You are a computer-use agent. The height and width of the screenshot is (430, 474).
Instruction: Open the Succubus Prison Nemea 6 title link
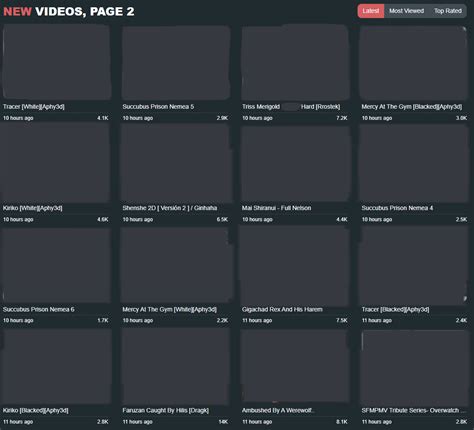click(39, 309)
